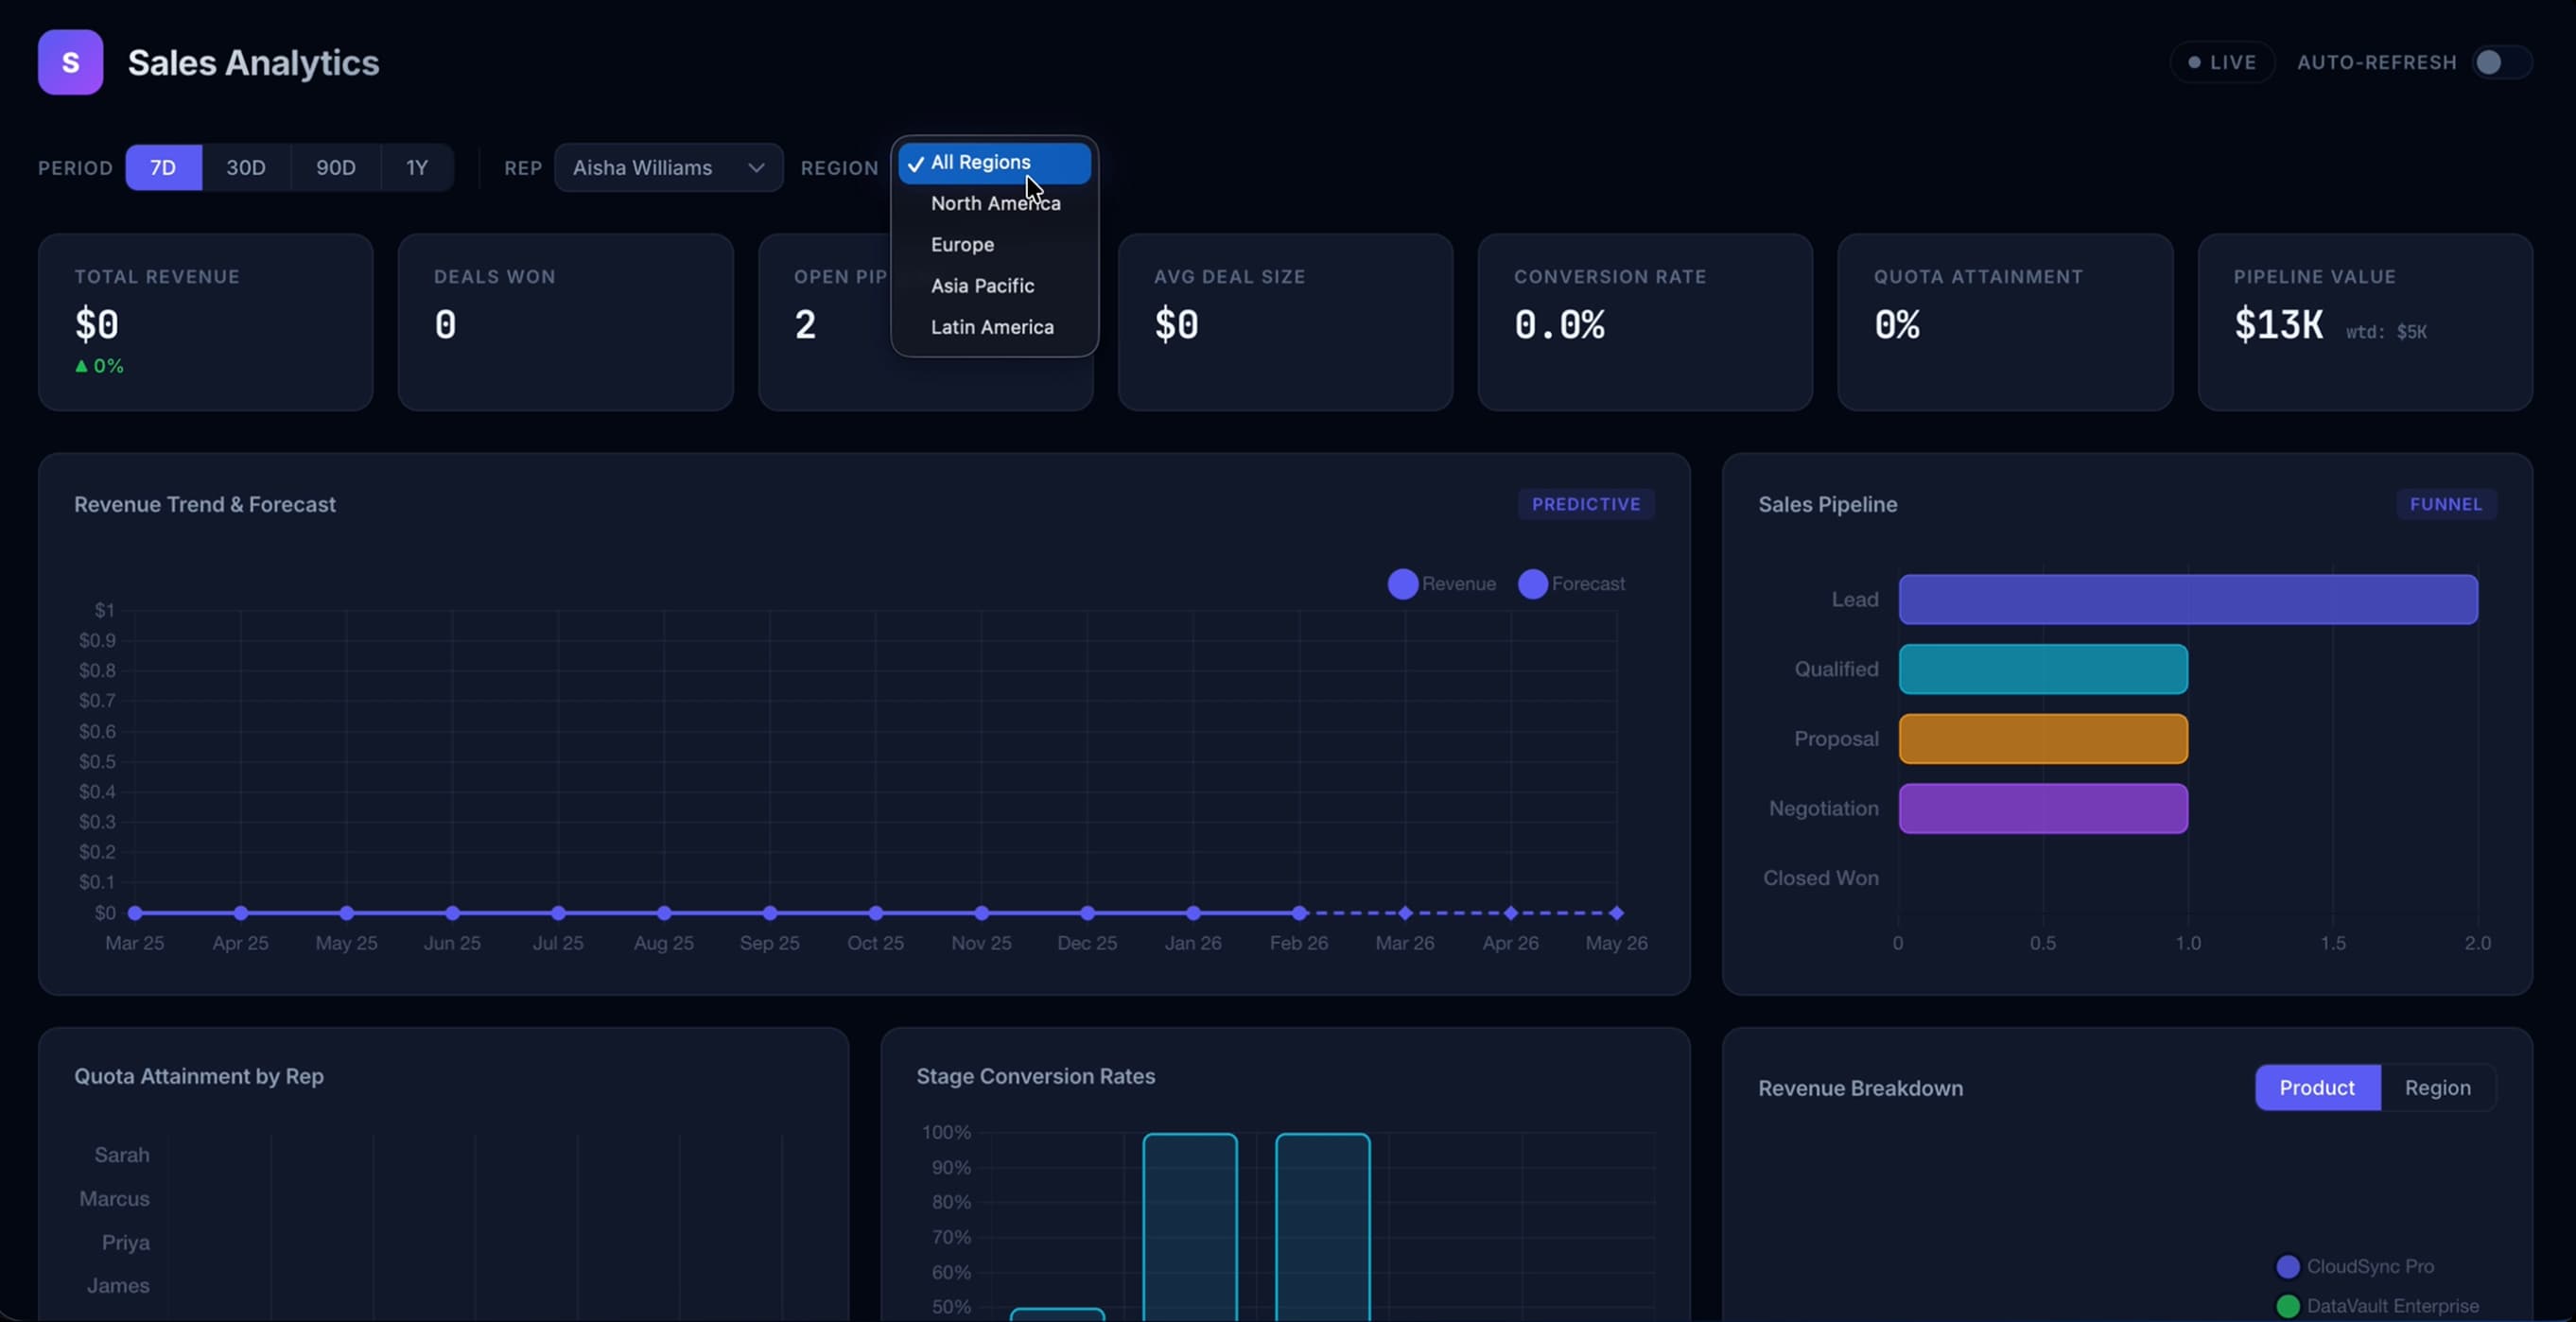Choose Latin America region option

coord(991,327)
